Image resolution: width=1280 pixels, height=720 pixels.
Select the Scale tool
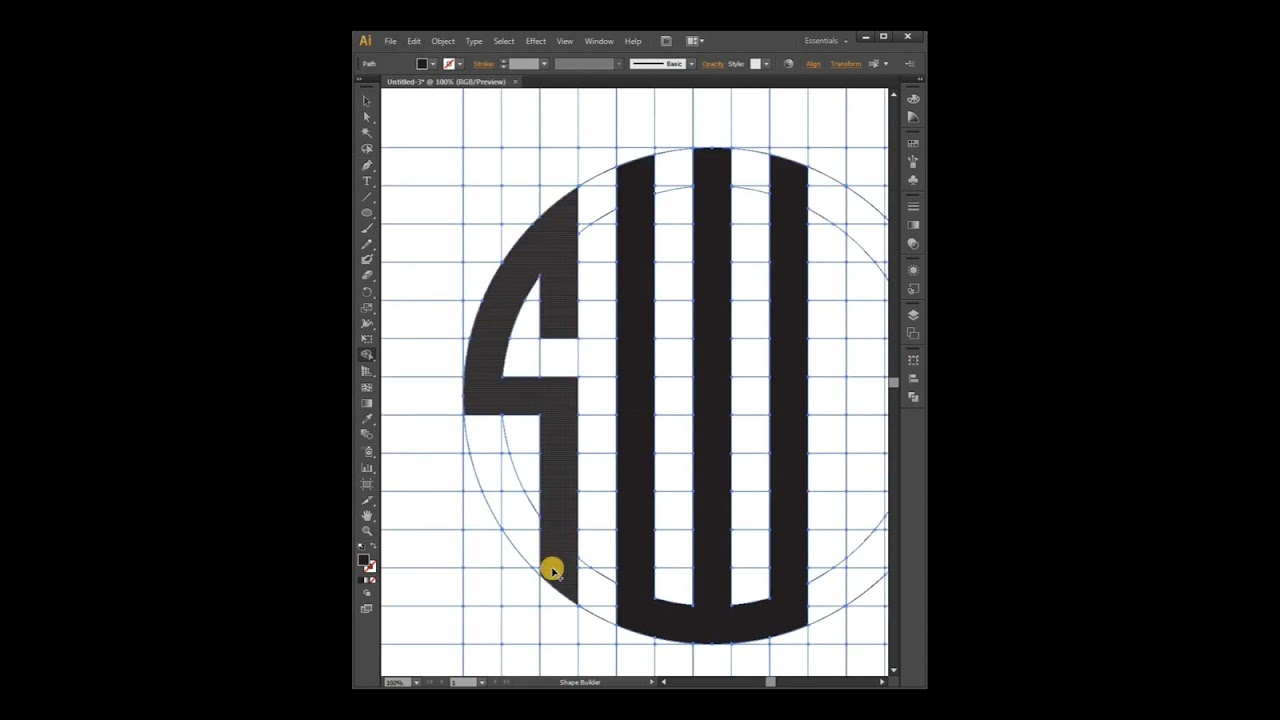click(x=367, y=307)
